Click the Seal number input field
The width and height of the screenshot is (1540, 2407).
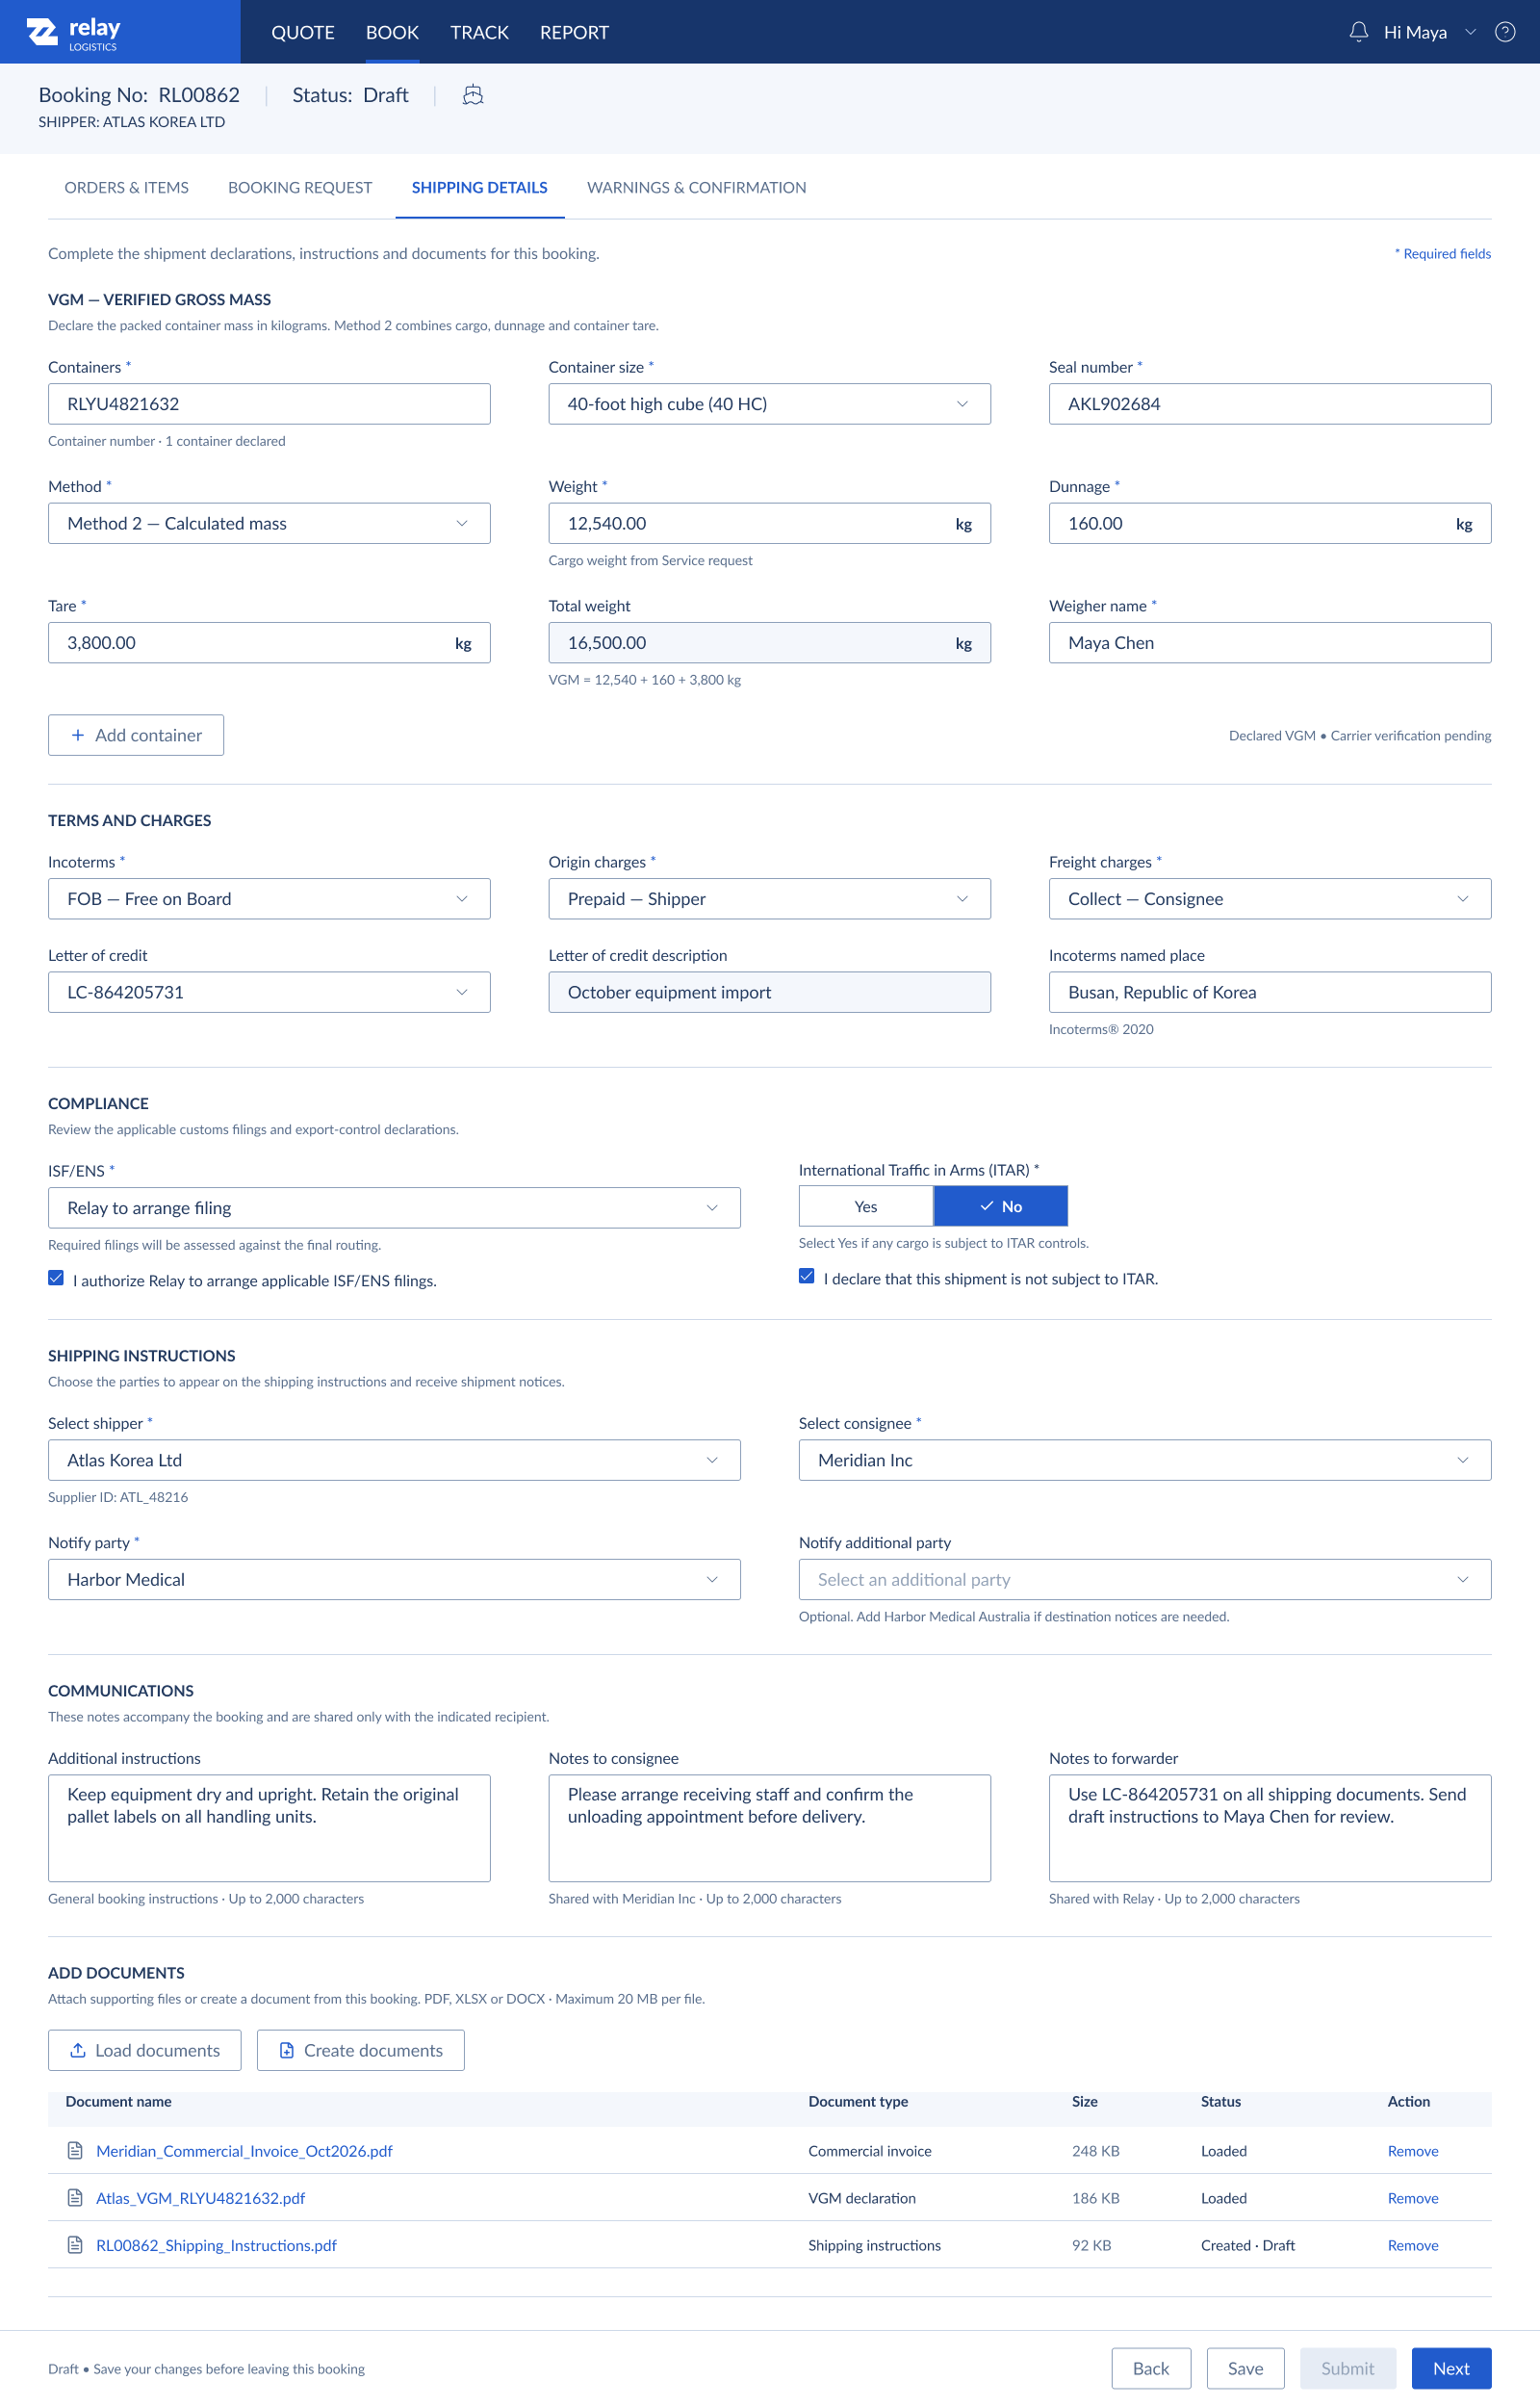[x=1269, y=404]
